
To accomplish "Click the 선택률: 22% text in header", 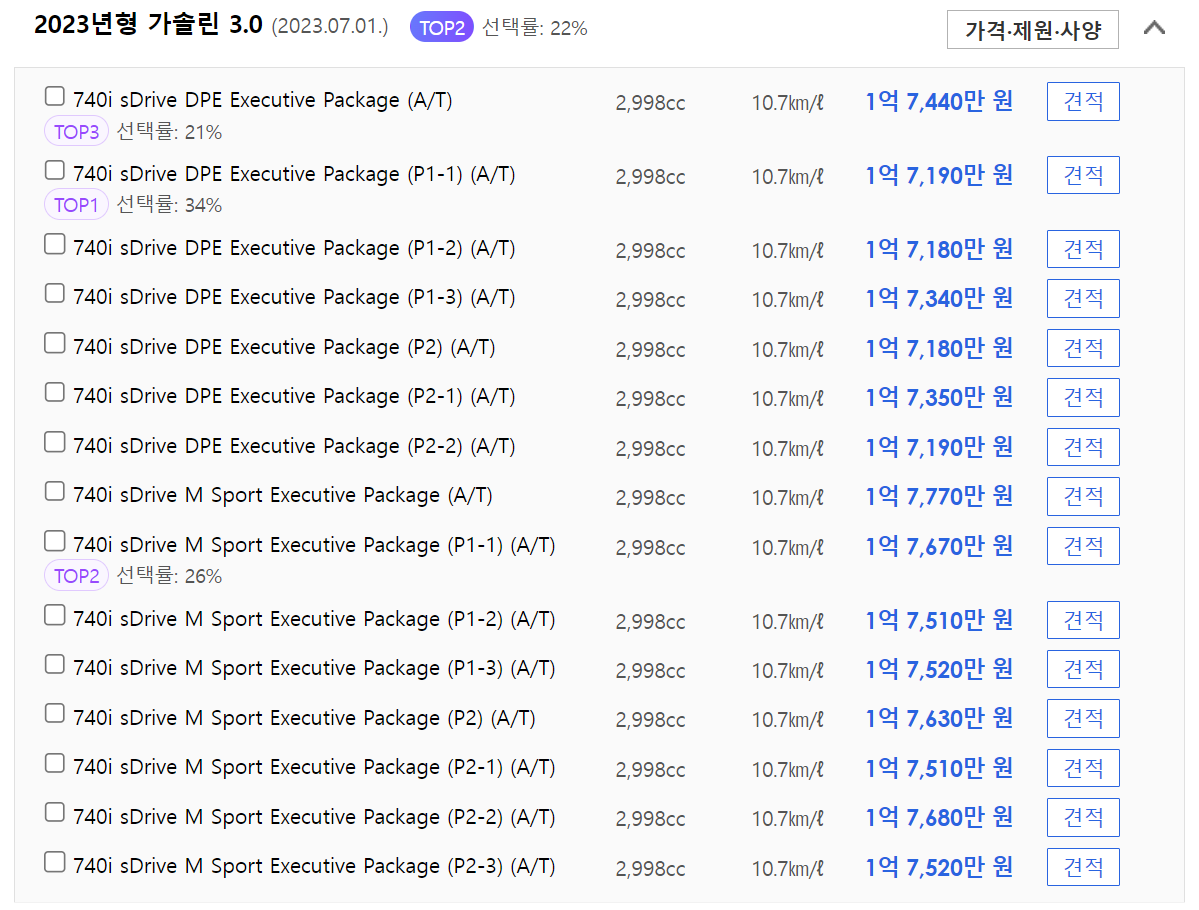I will coord(535,28).
